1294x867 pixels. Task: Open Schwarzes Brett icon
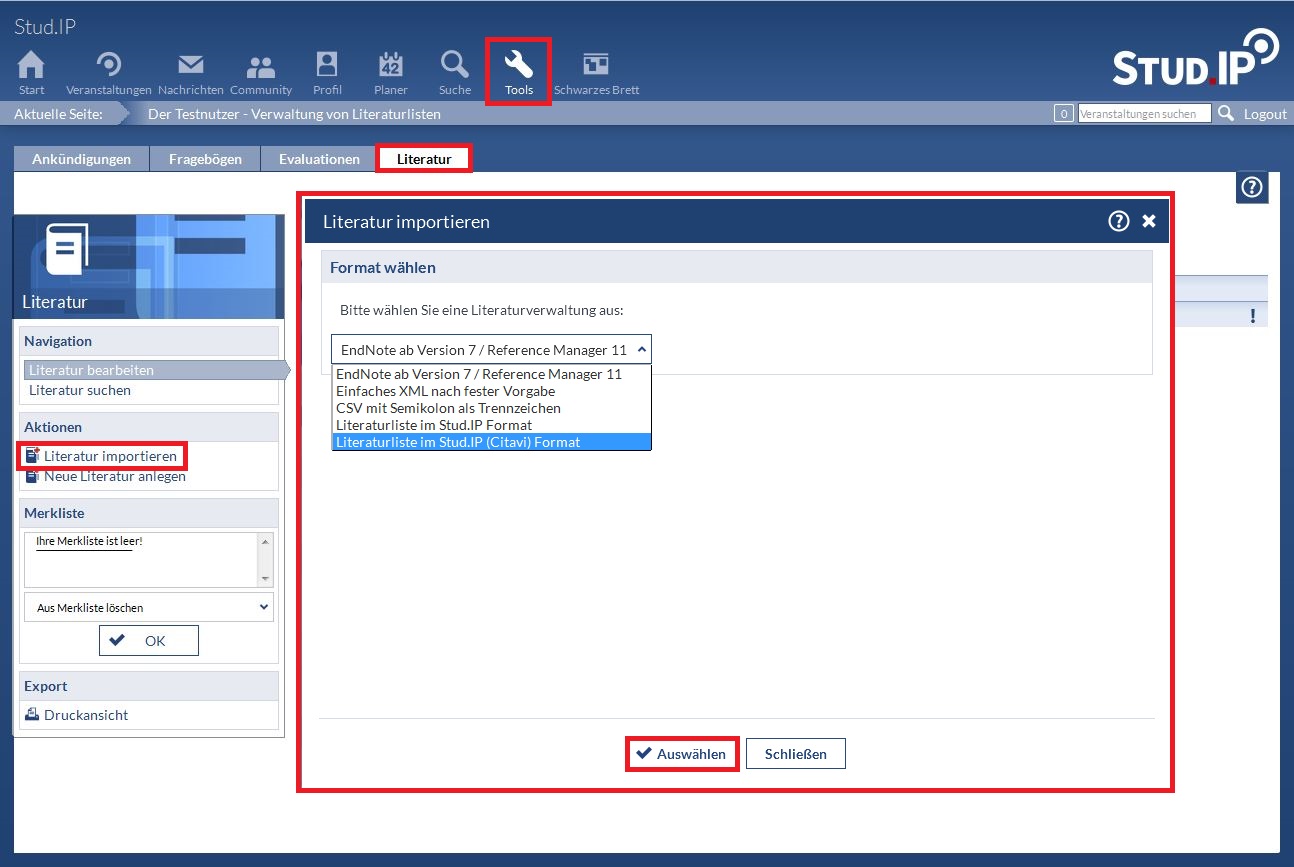596,66
